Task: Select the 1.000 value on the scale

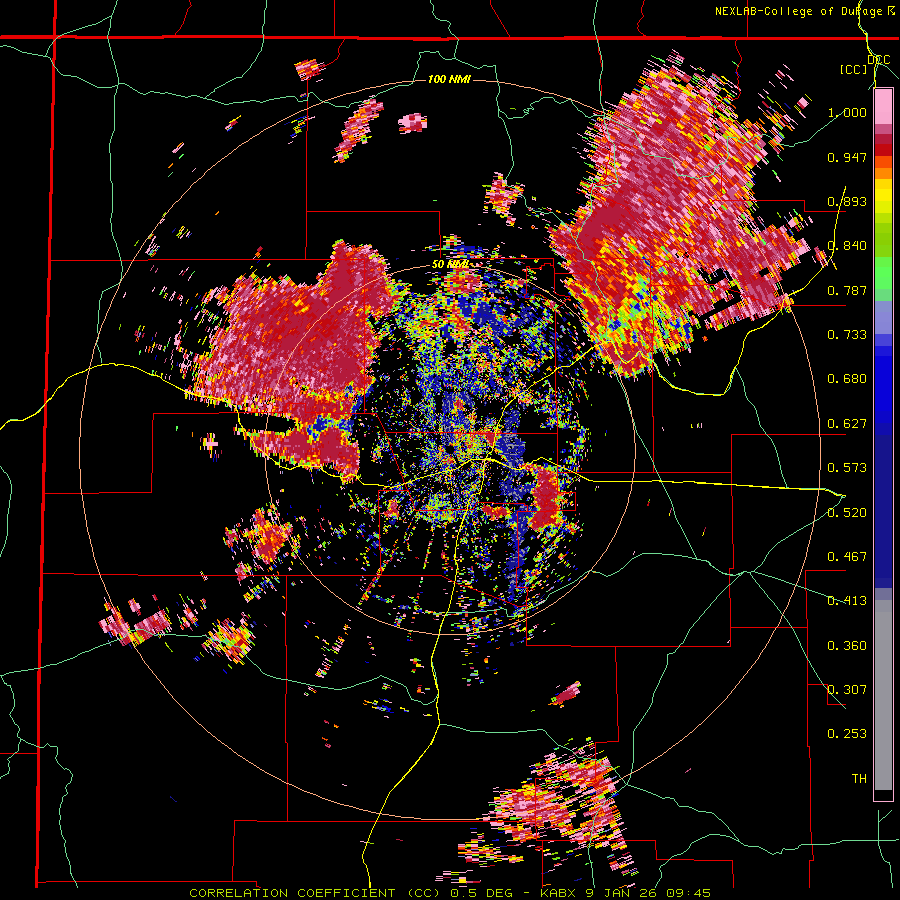Action: pyautogui.click(x=847, y=112)
